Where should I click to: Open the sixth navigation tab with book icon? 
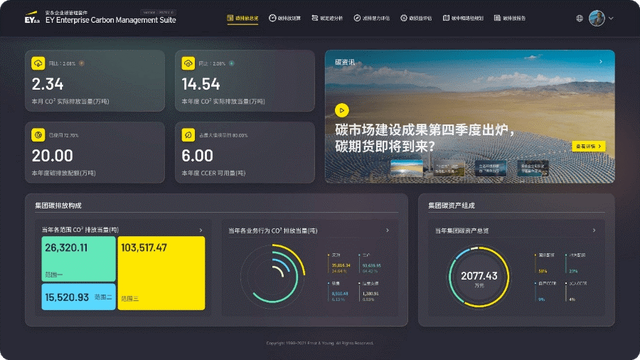[463, 18]
